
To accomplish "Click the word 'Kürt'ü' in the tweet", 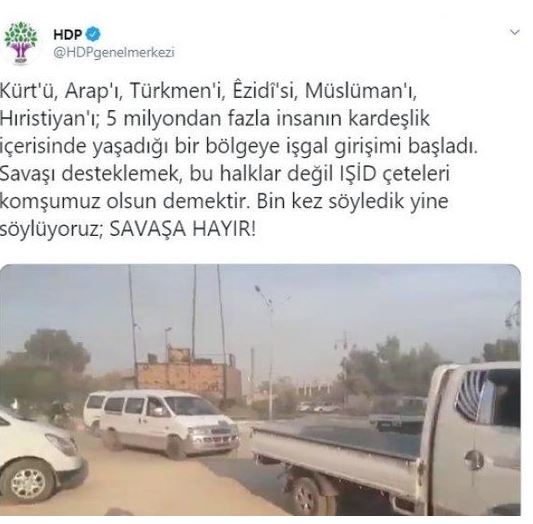I will [x=27, y=91].
